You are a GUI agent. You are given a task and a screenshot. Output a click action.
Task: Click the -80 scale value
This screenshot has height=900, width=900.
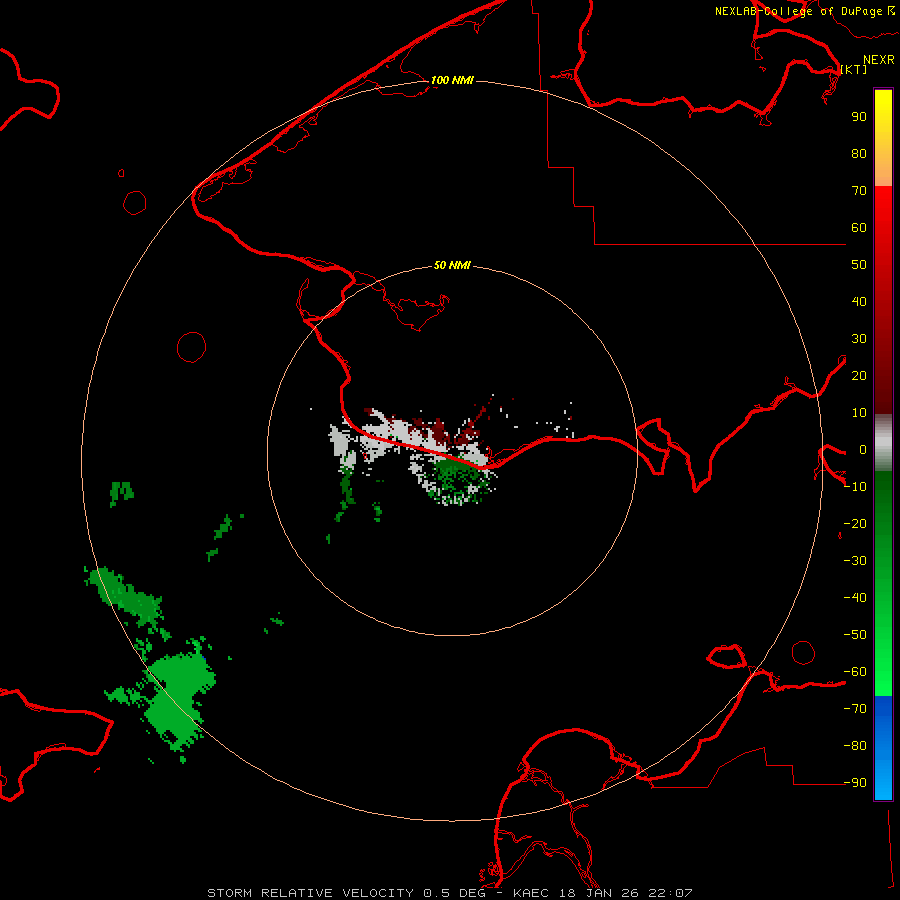855,746
